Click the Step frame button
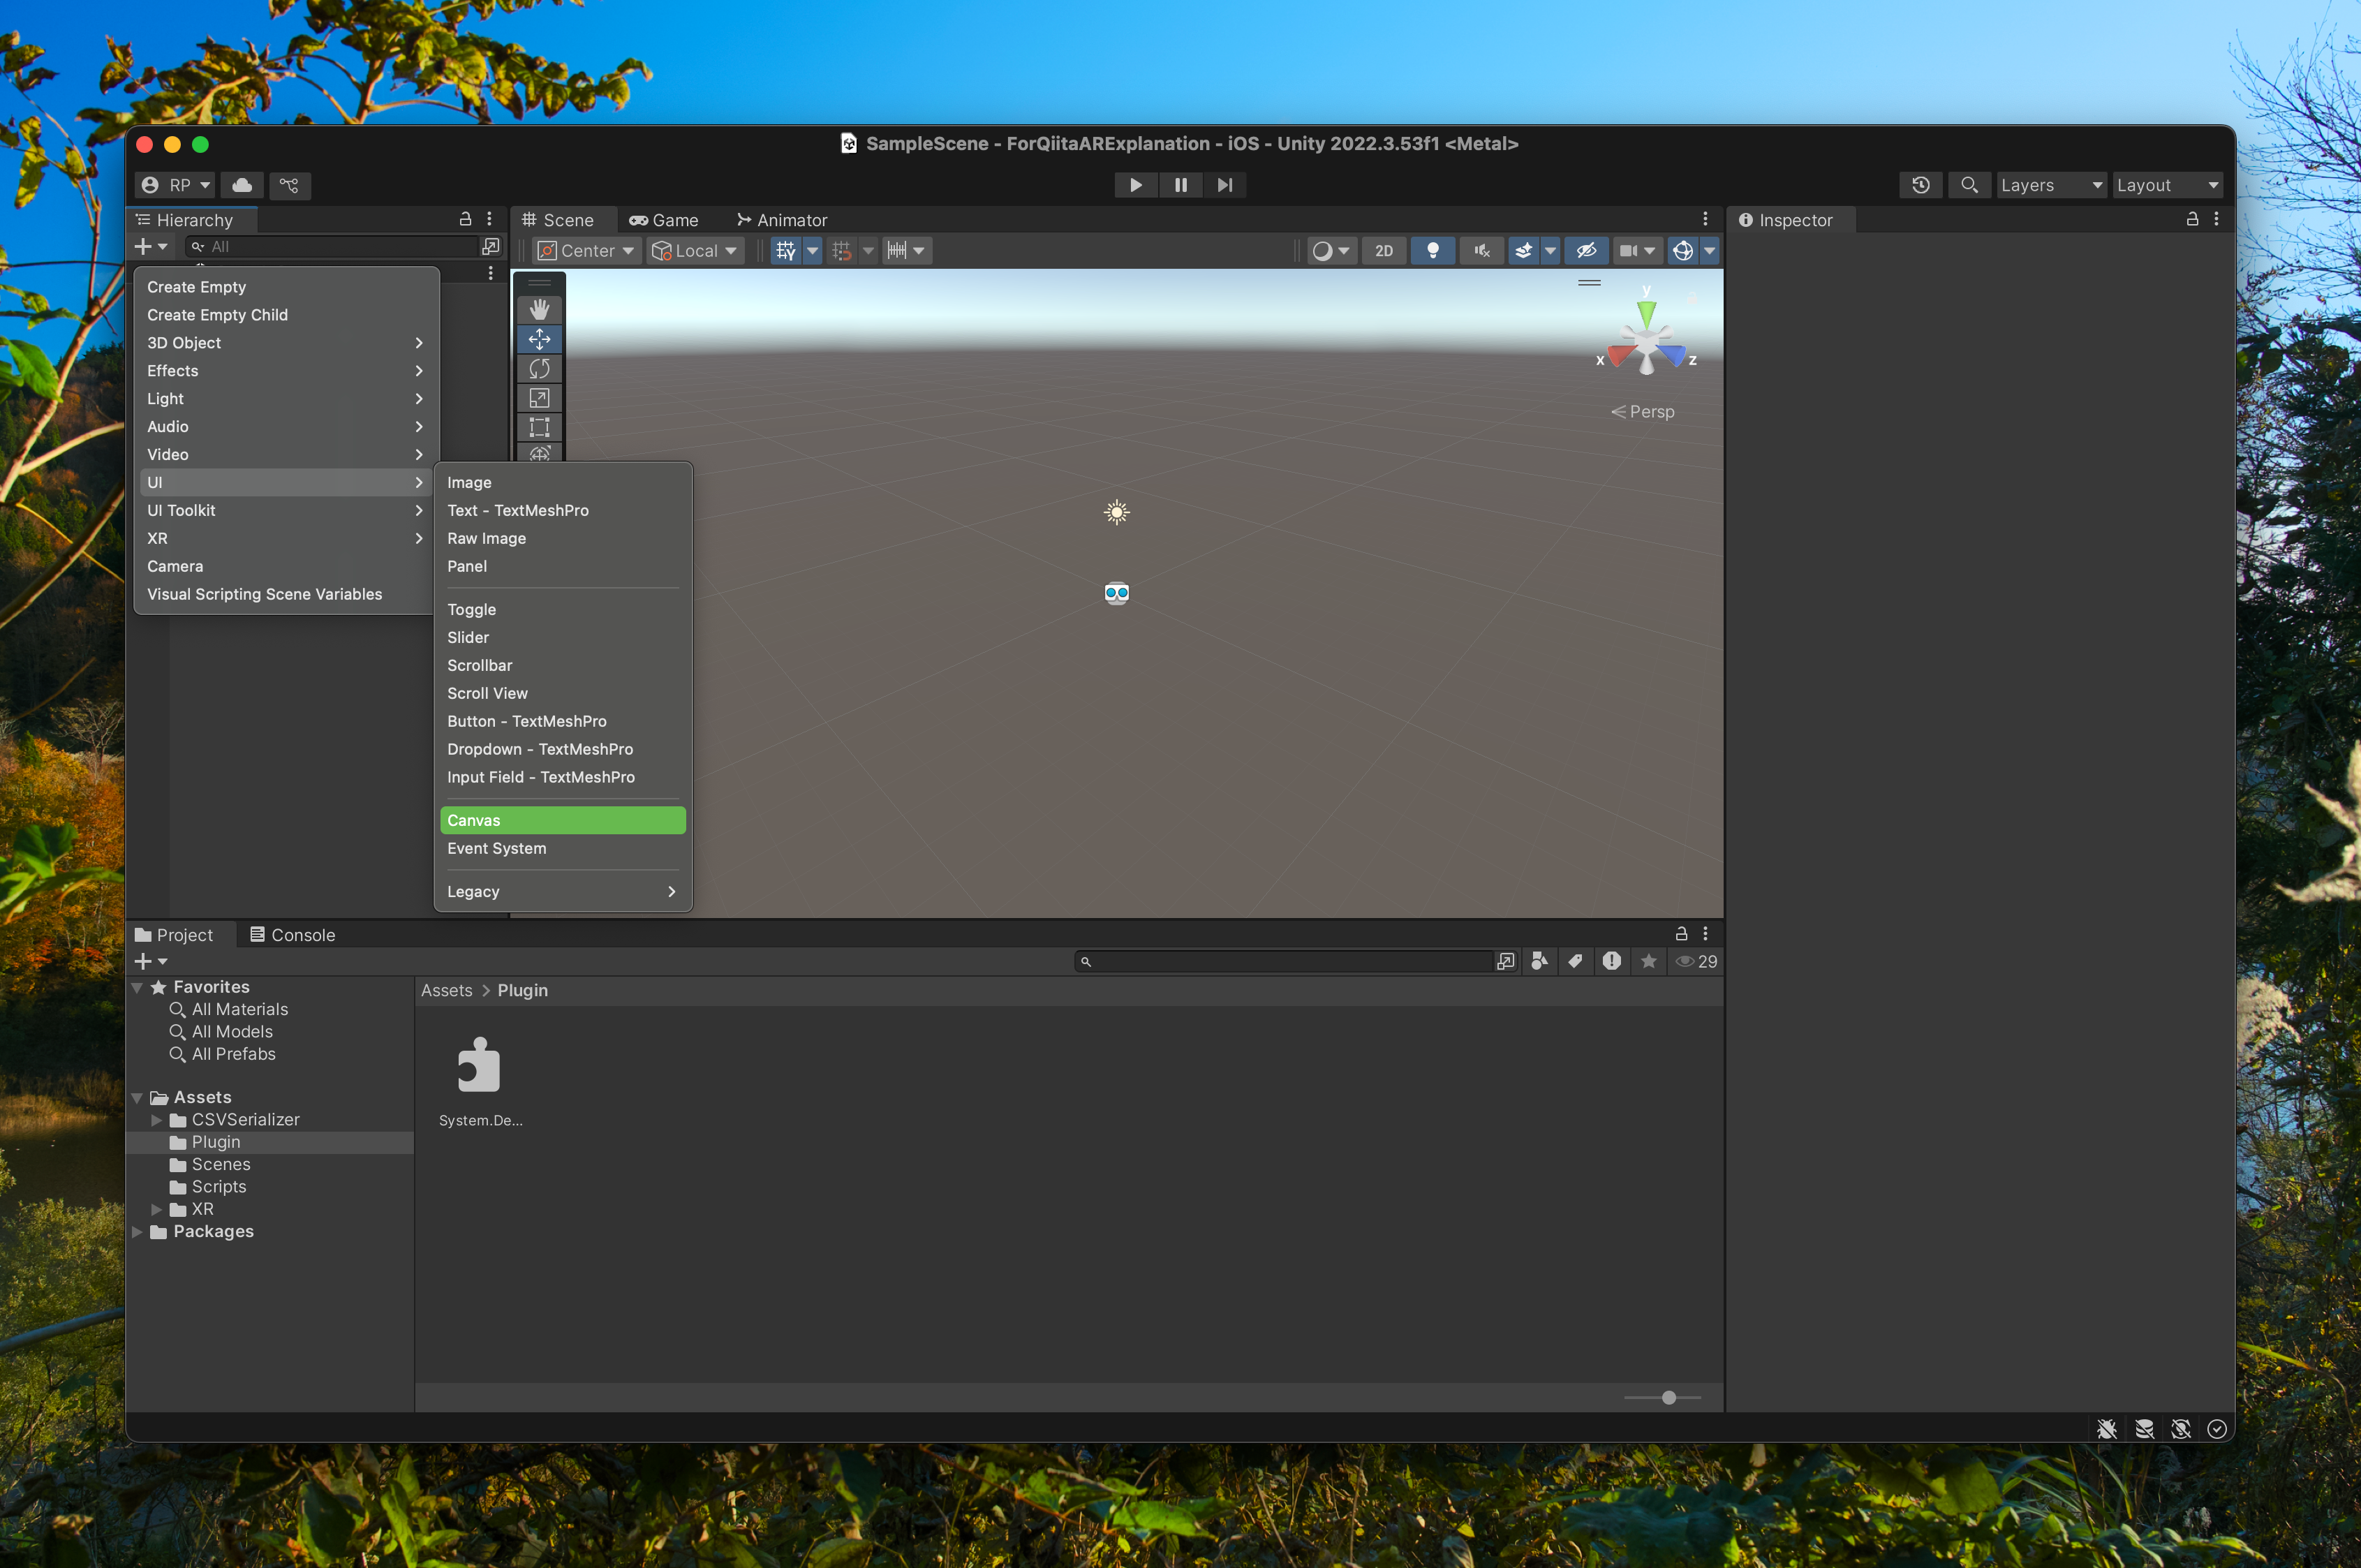Image resolution: width=2361 pixels, height=1568 pixels. coord(1224,185)
